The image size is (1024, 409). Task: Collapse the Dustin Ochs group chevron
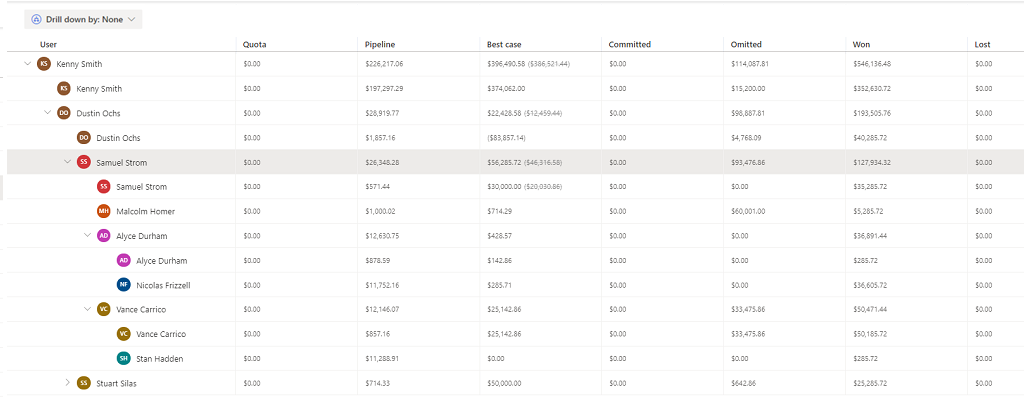(47, 113)
